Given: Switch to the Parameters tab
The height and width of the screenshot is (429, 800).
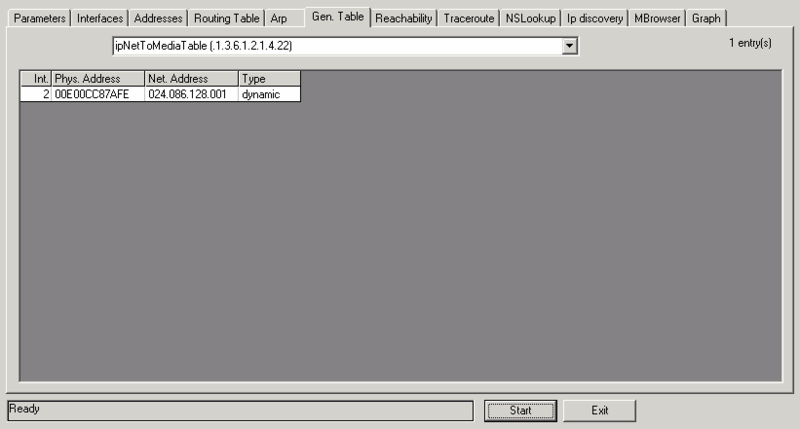Looking at the screenshot, I should coord(39,18).
